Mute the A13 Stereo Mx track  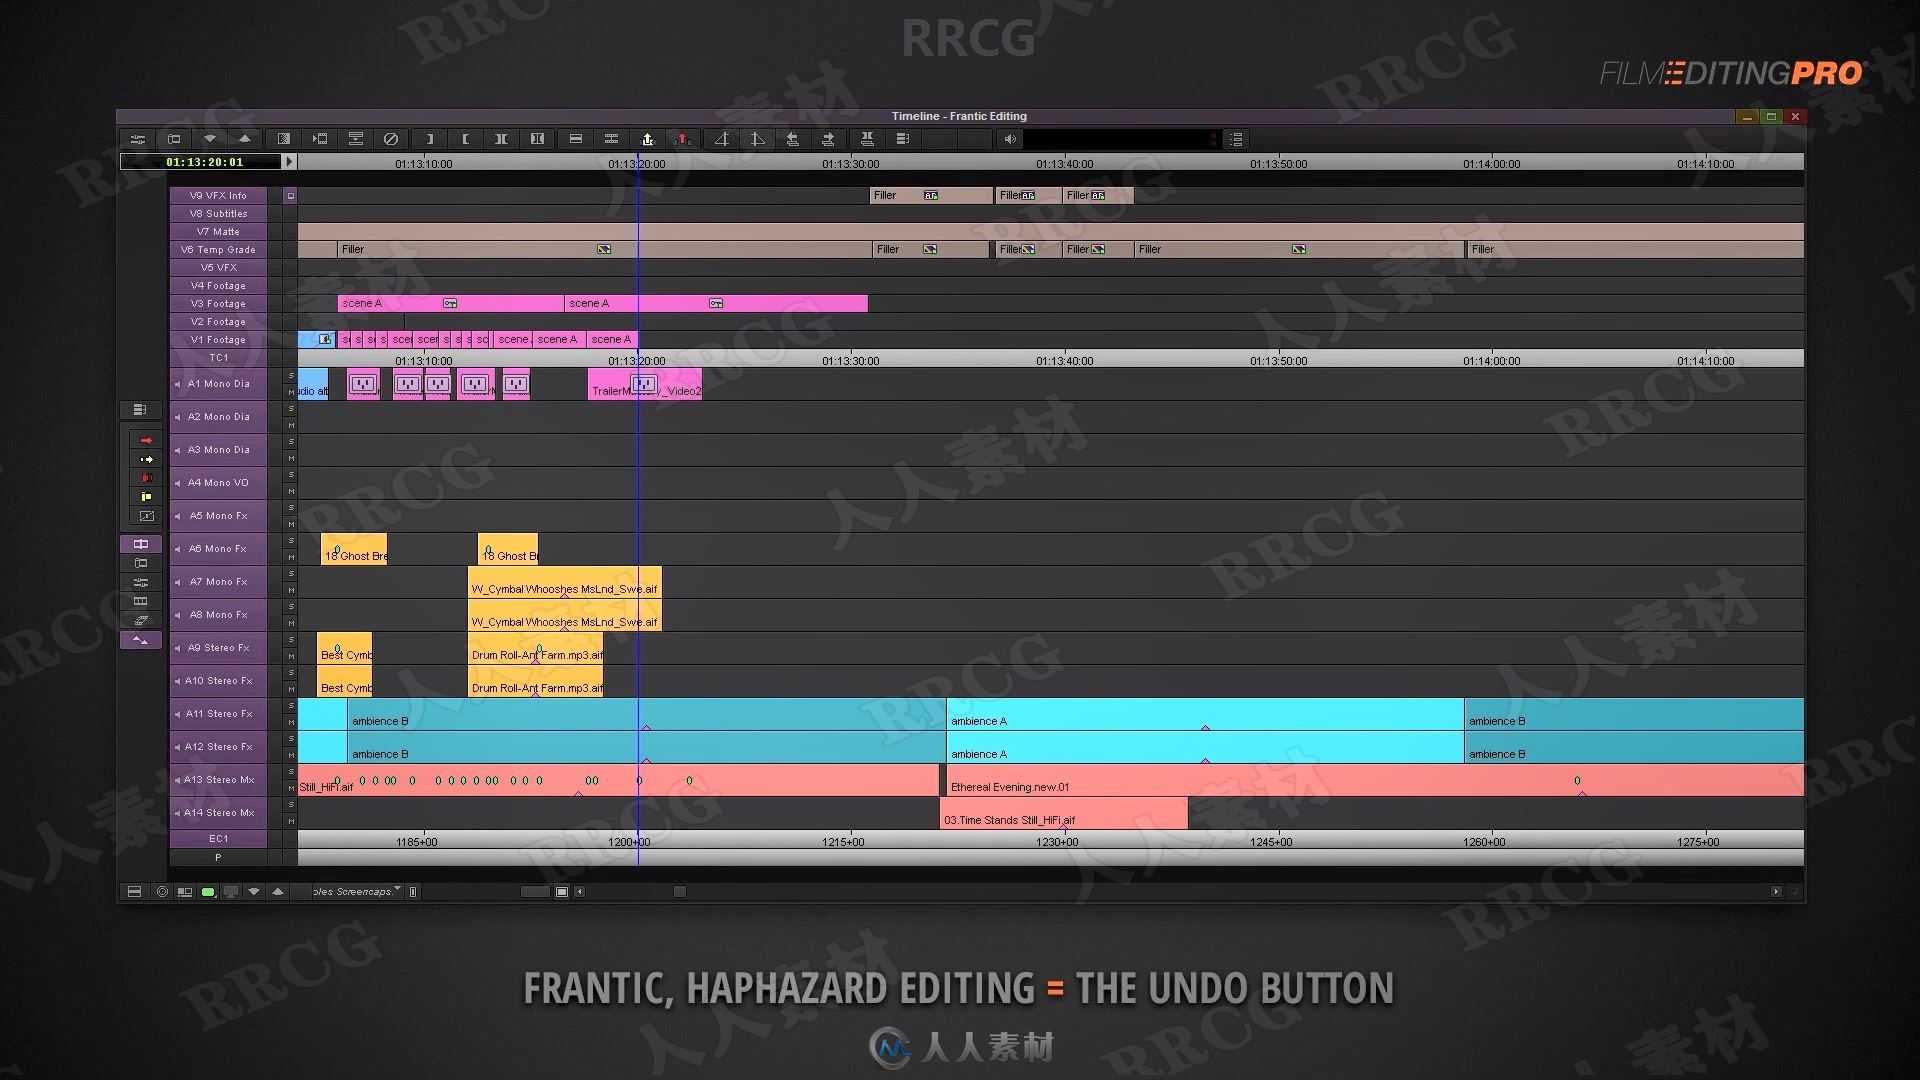(291, 788)
